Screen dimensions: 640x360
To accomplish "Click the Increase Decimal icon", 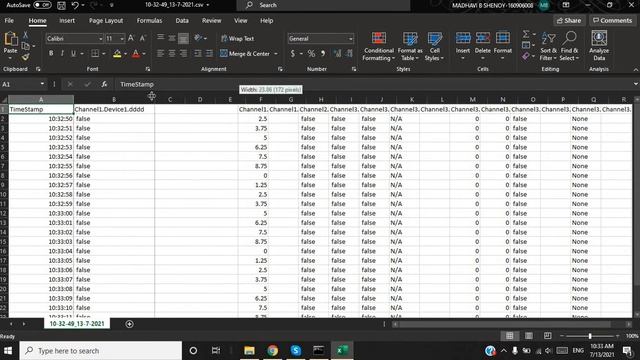I will point(338,53).
